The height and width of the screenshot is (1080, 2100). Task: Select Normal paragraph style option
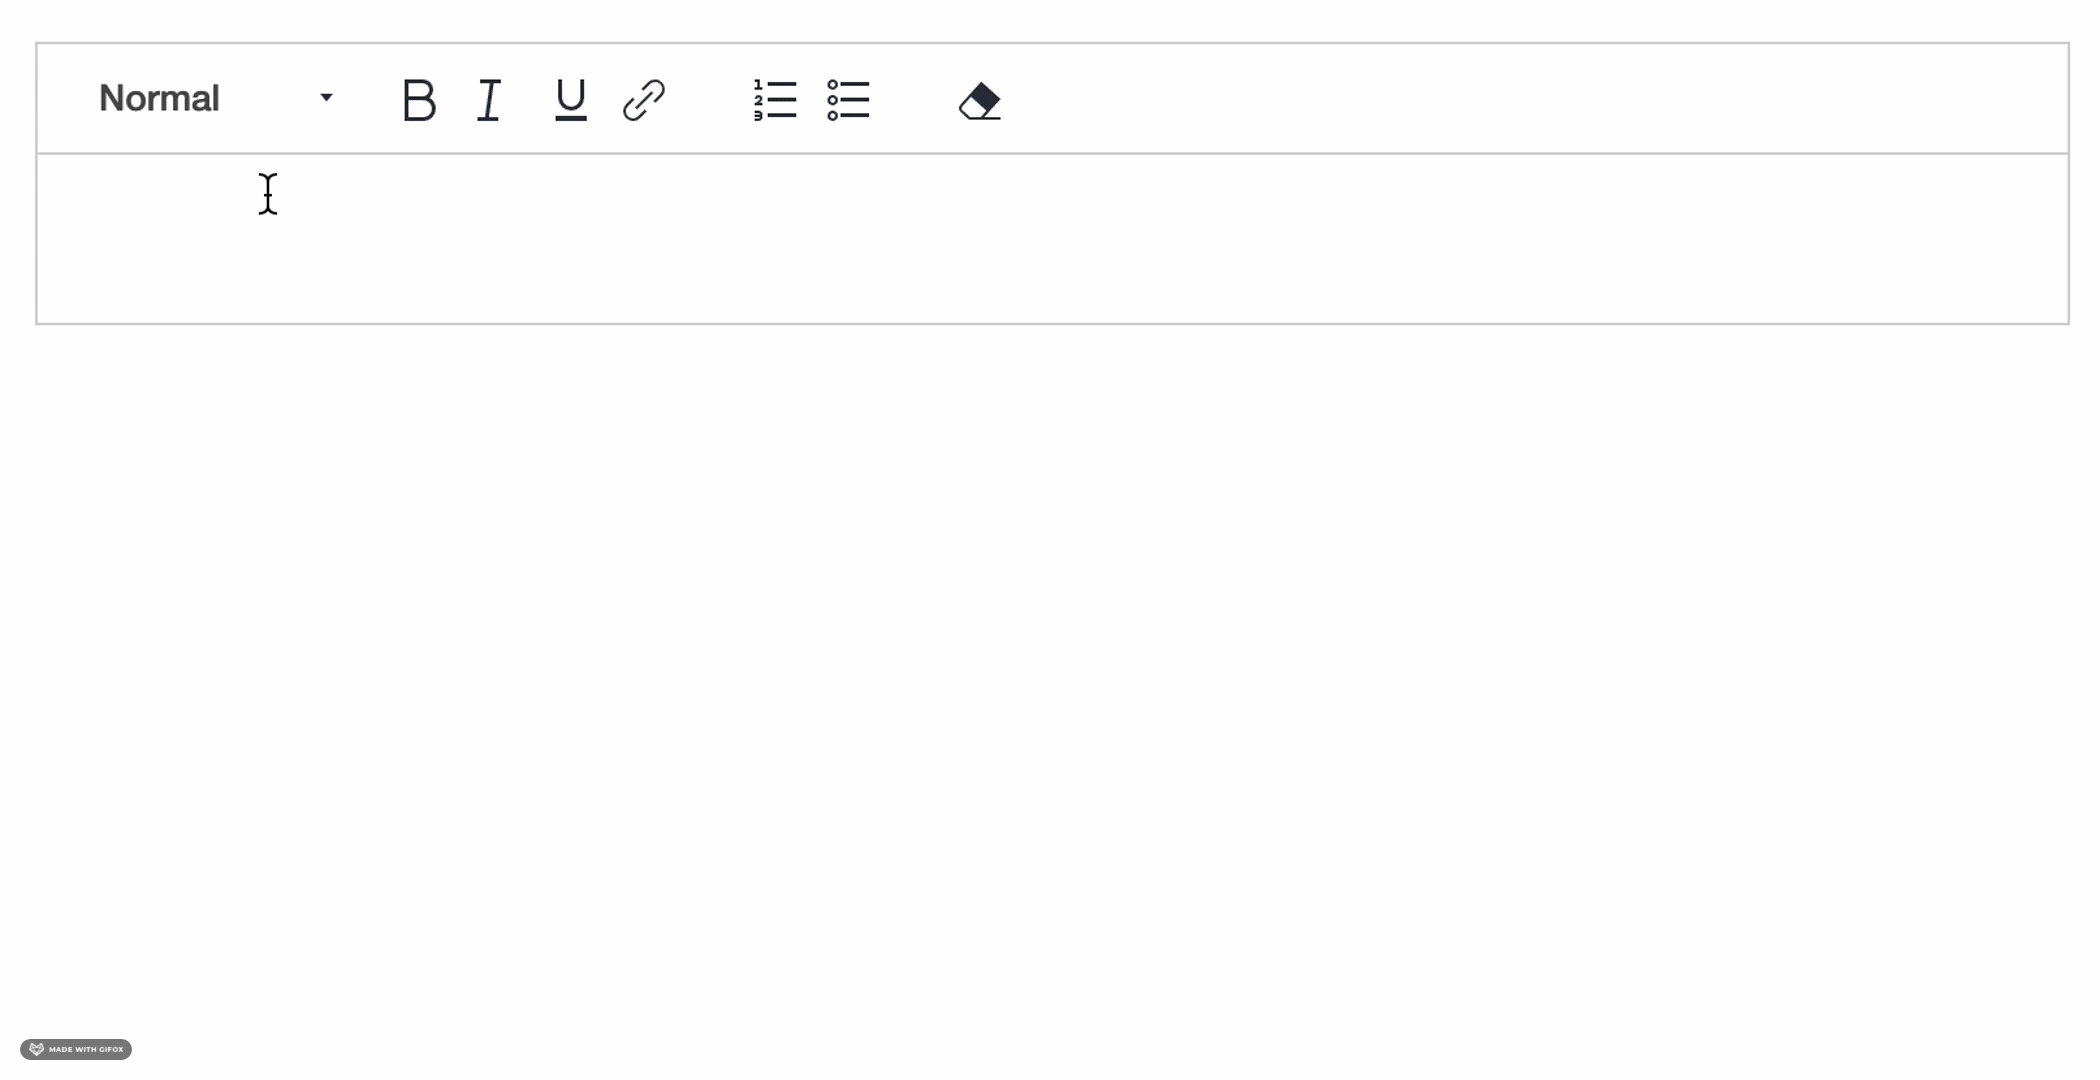click(213, 96)
